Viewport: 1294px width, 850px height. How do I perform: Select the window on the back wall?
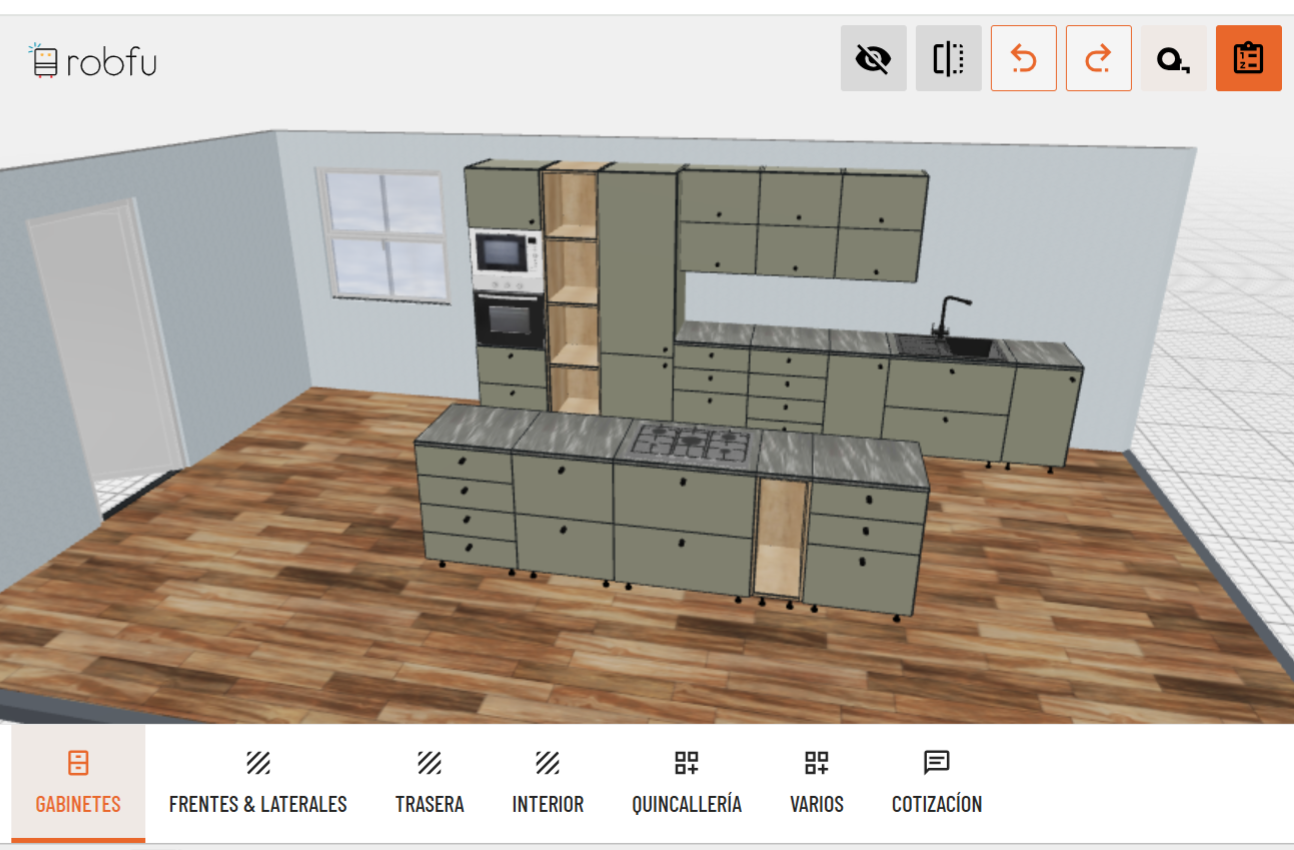385,235
